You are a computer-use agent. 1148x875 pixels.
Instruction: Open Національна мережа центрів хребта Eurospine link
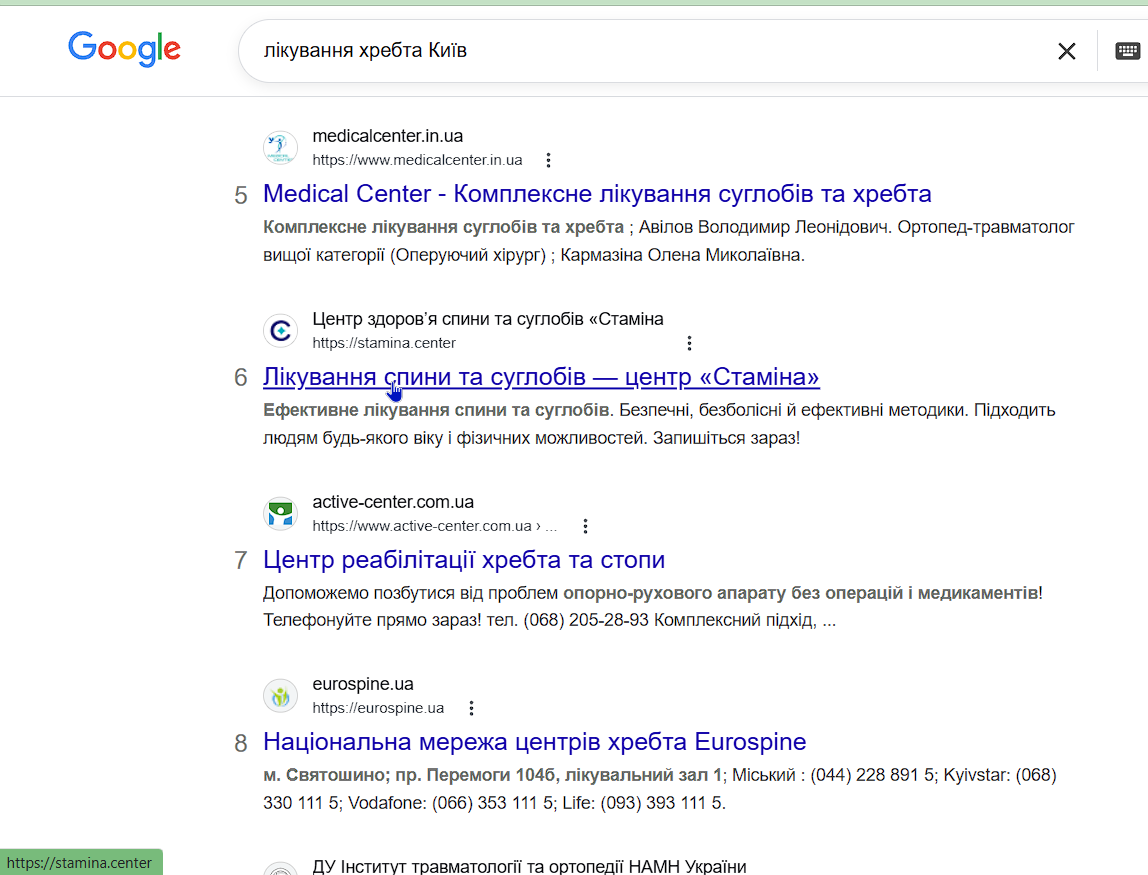click(534, 742)
